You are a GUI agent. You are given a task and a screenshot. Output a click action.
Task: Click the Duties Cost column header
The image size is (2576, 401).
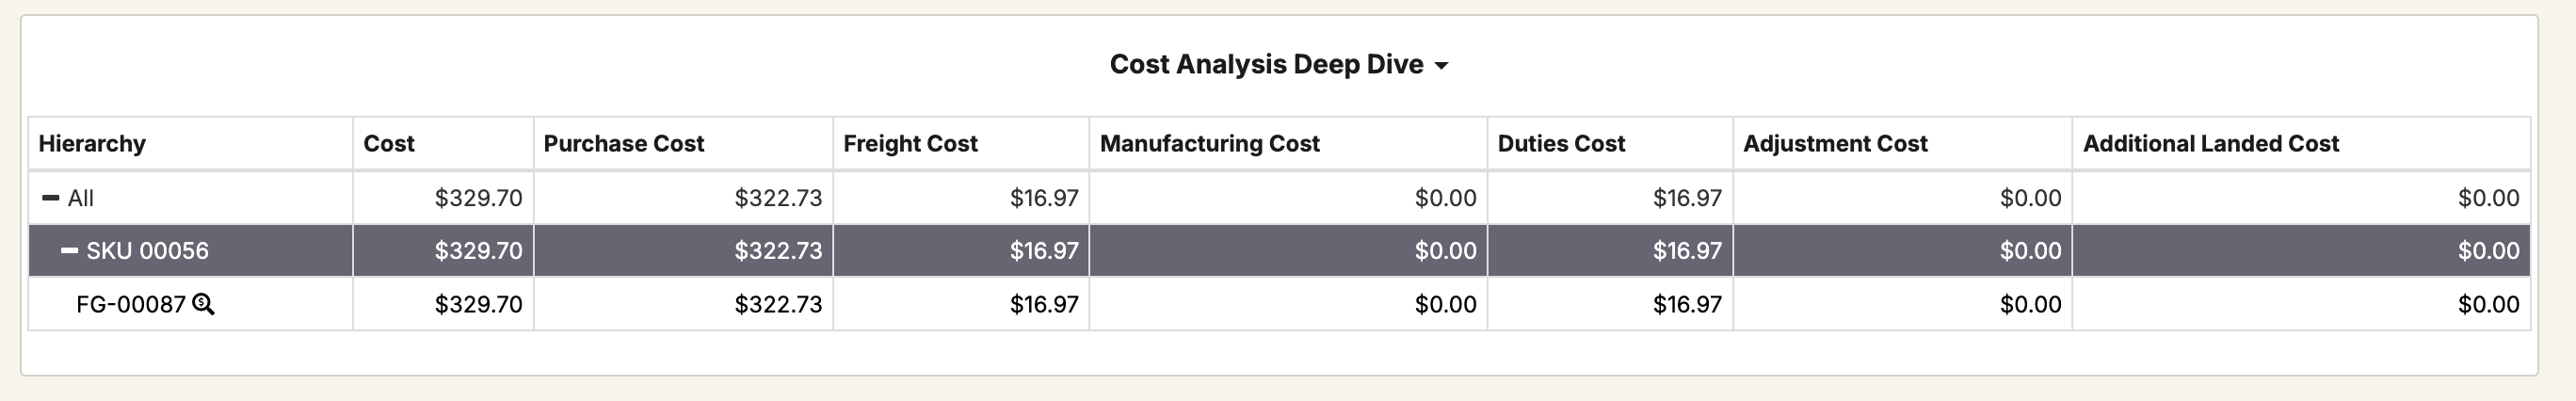[1560, 144]
